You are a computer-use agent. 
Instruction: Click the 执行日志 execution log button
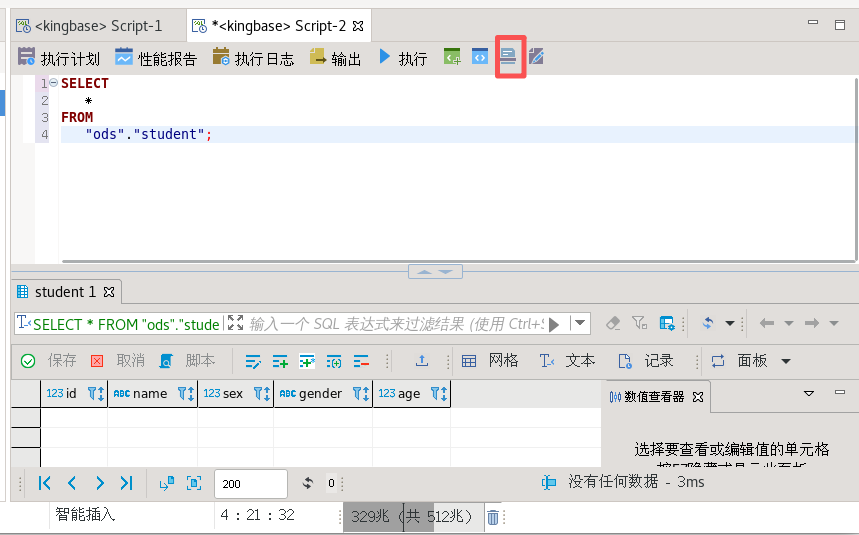coord(253,58)
